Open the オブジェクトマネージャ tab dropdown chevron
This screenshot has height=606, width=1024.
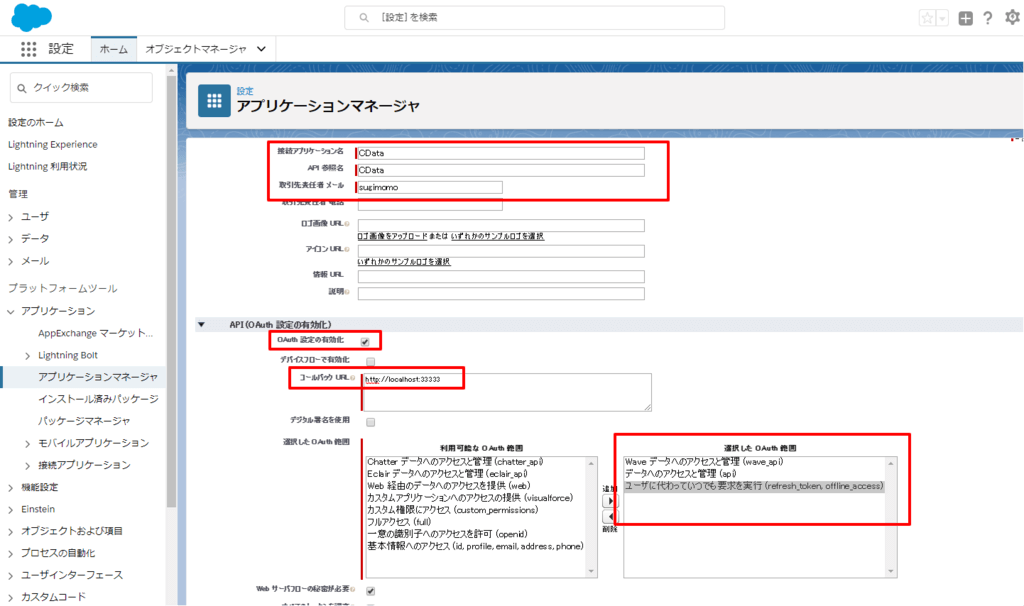pyautogui.click(x=261, y=49)
